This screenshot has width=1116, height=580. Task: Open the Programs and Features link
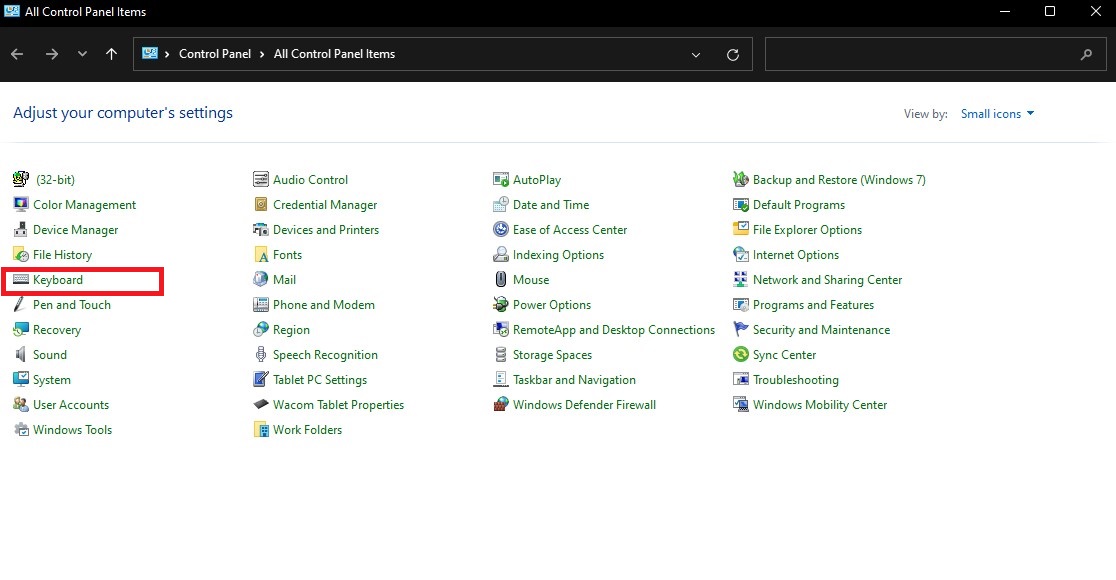point(813,305)
